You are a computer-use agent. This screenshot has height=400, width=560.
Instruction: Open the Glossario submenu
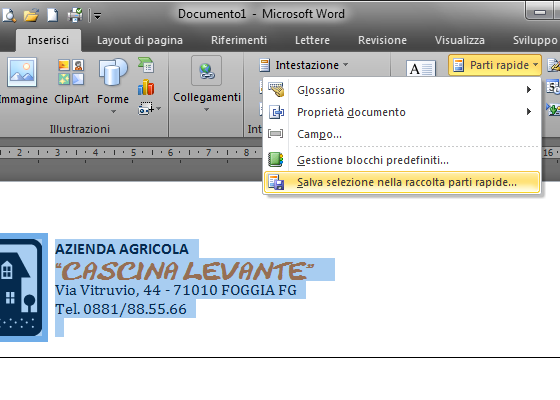pyautogui.click(x=402, y=90)
